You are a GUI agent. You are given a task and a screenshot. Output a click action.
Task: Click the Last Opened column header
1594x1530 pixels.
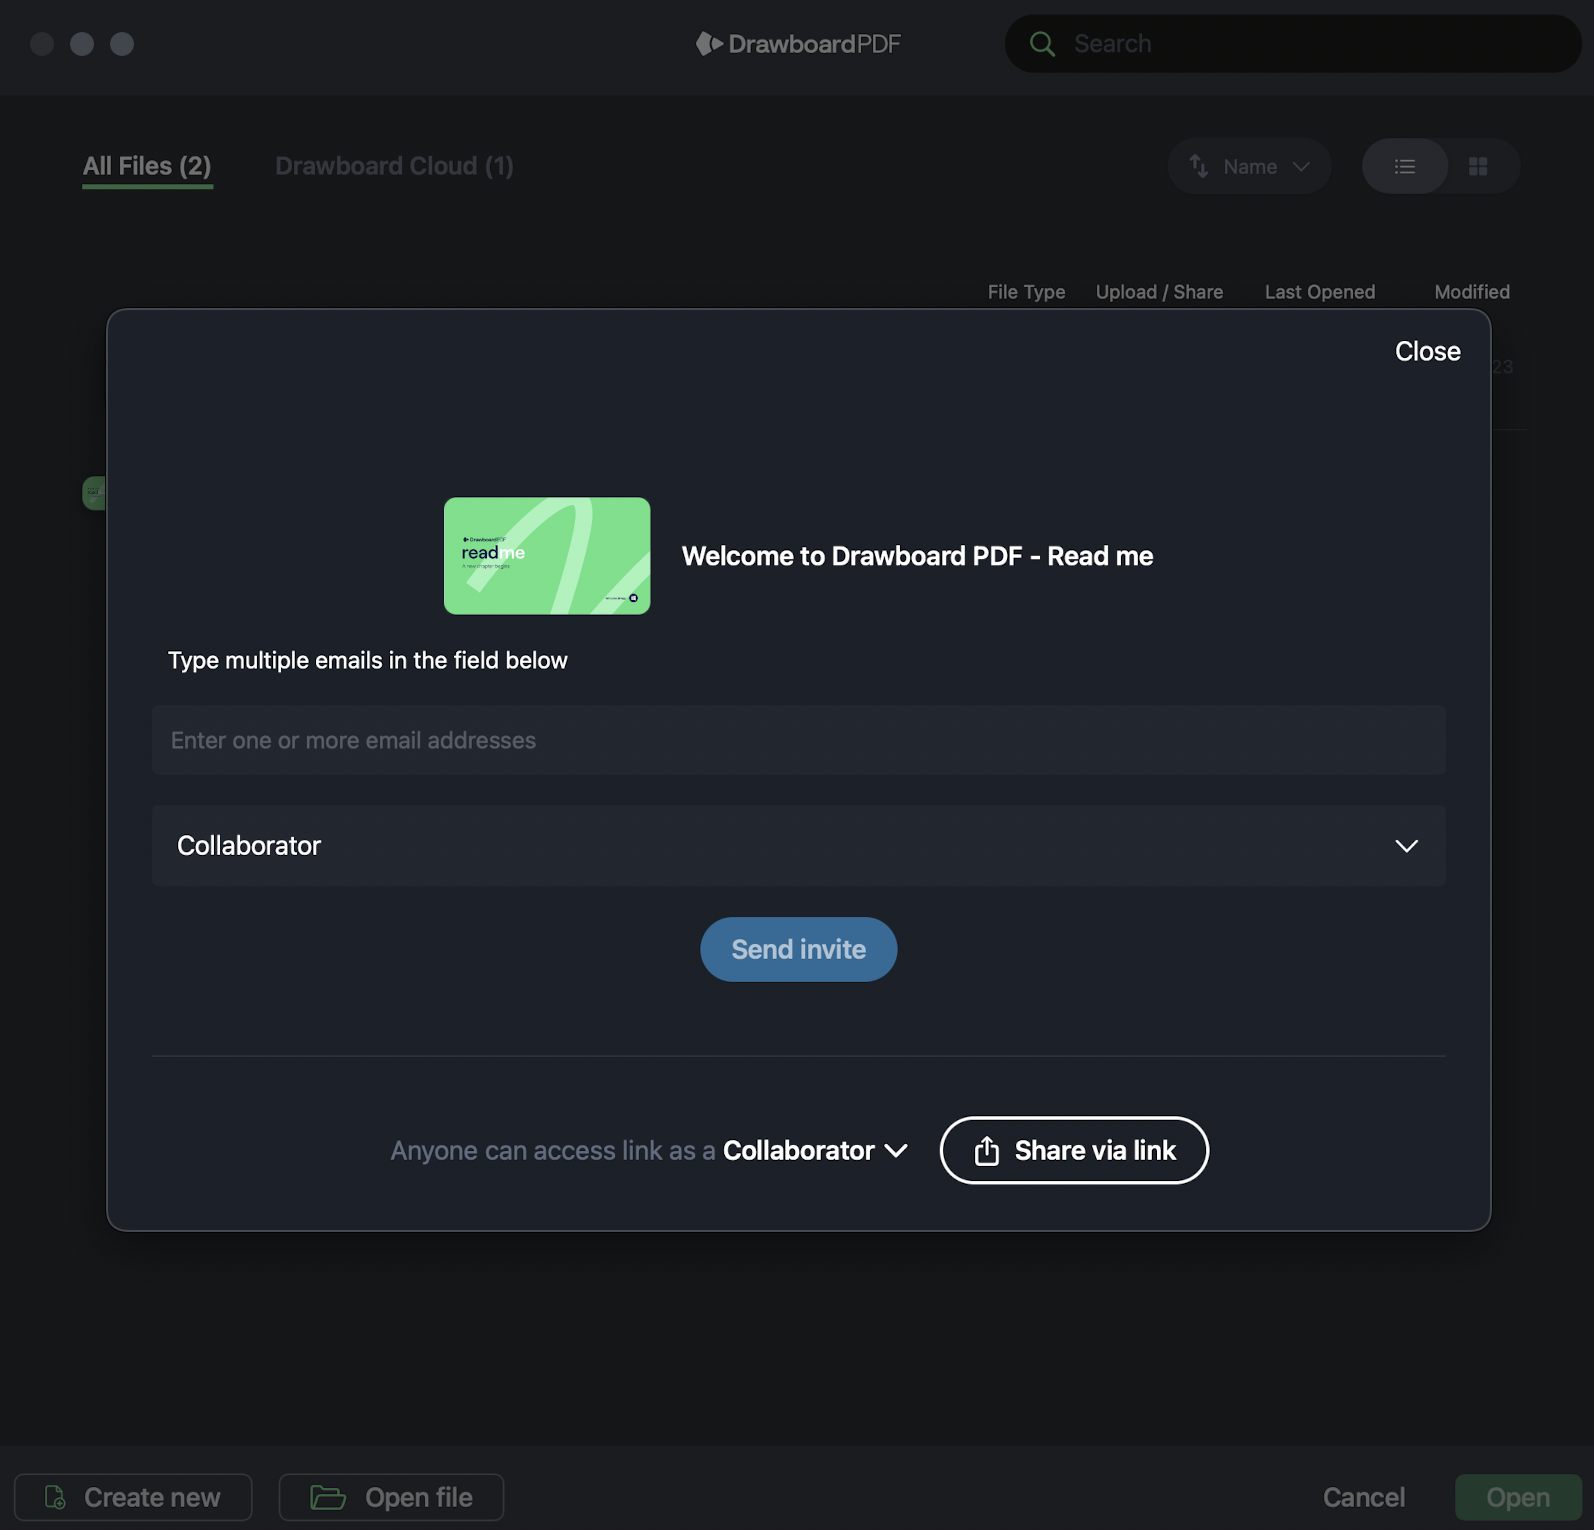click(x=1319, y=292)
